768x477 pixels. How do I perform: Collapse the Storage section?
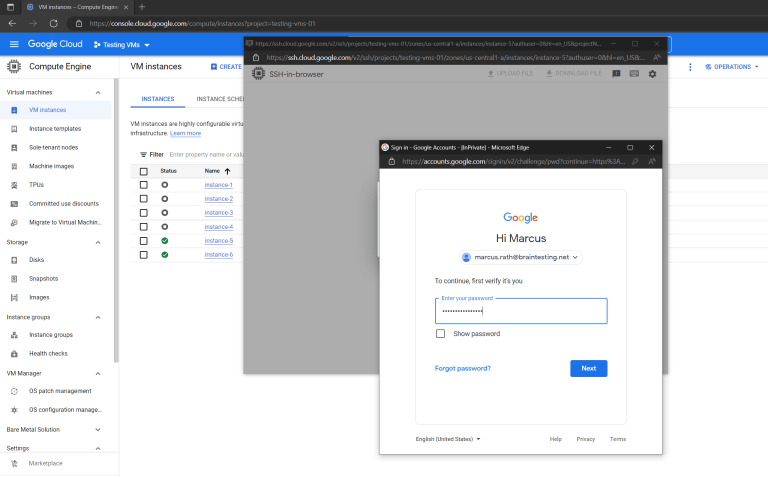pos(98,242)
